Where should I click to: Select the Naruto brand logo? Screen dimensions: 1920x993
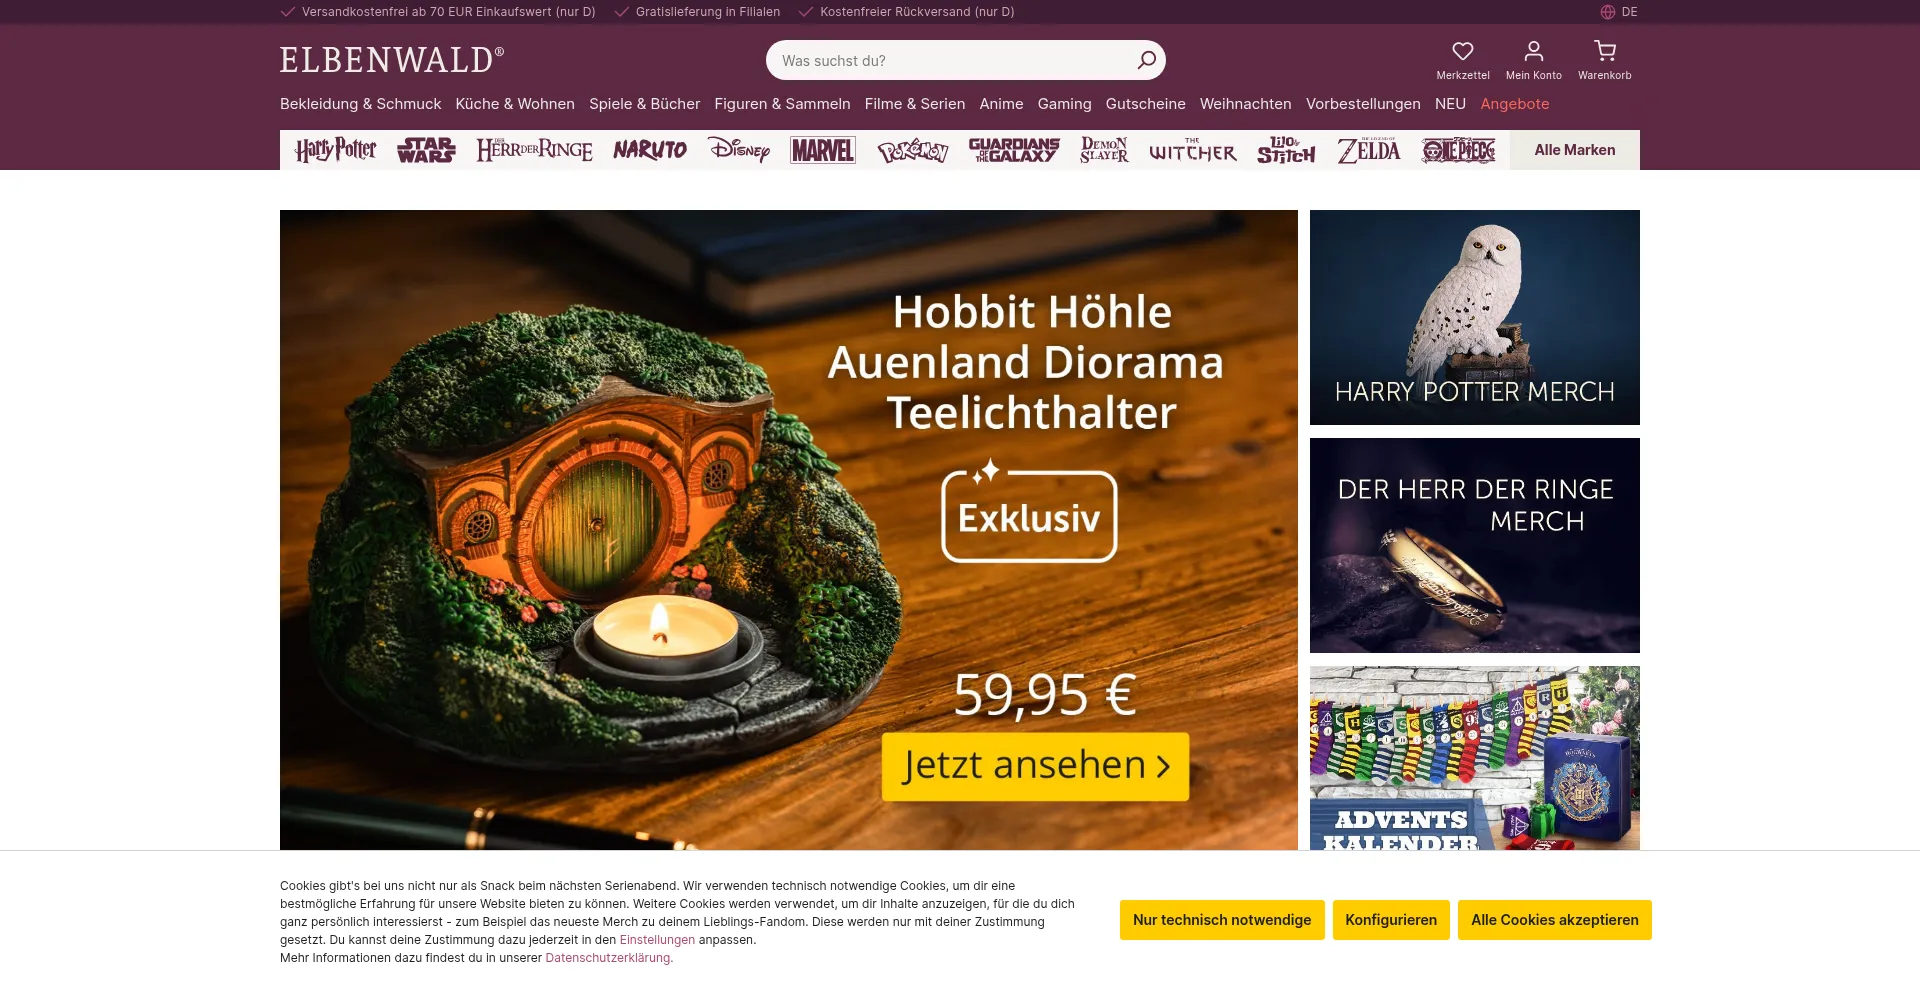[650, 150]
